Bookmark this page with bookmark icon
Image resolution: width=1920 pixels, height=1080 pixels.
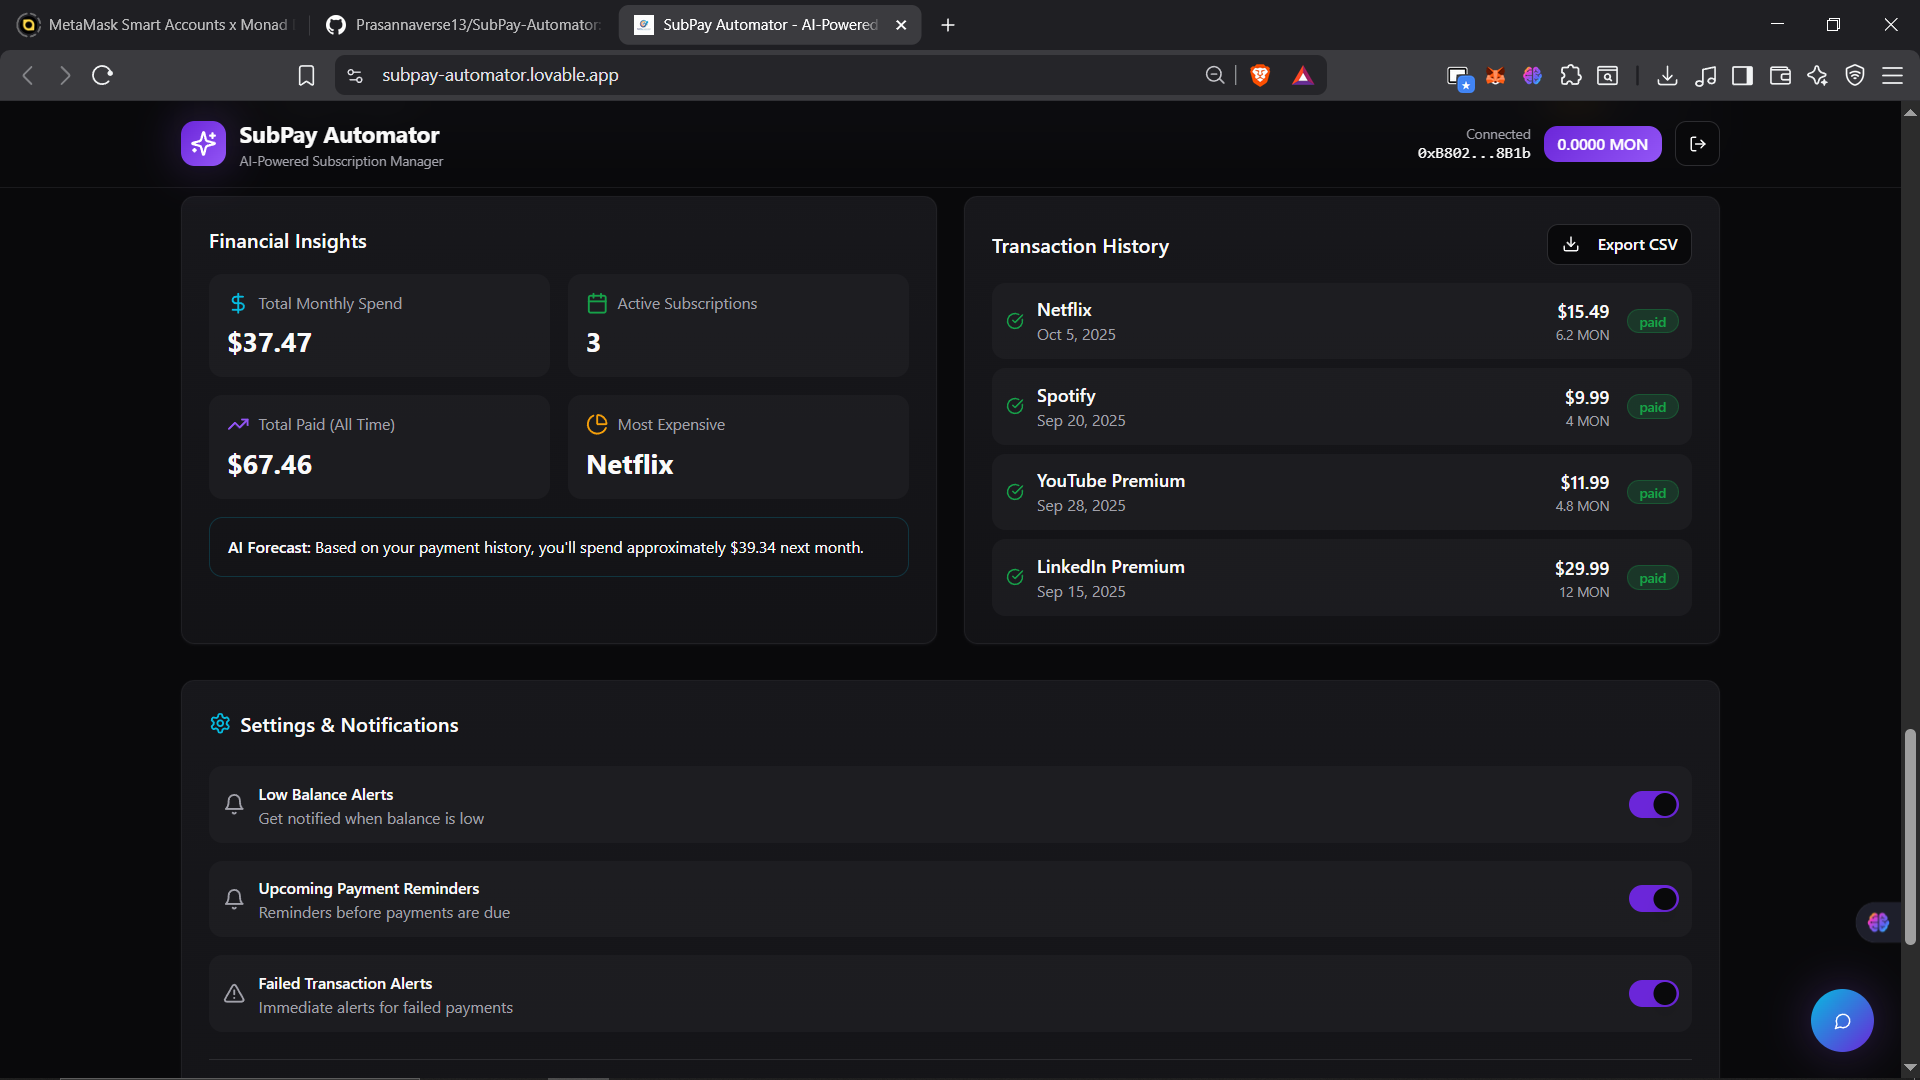(x=306, y=75)
